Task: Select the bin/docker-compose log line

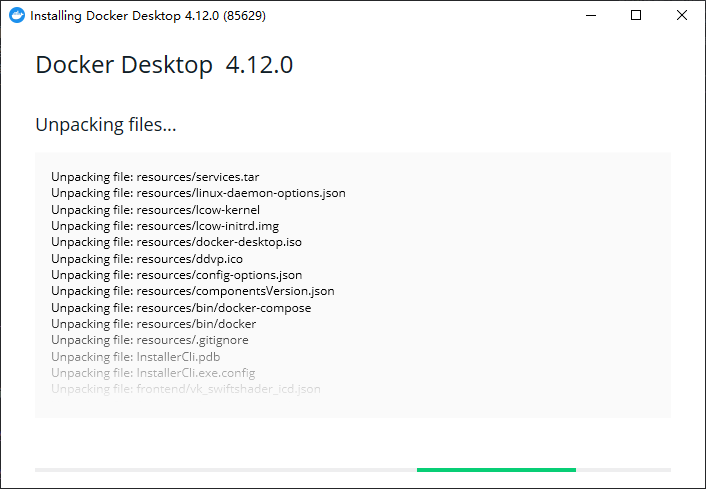Action: tap(181, 308)
